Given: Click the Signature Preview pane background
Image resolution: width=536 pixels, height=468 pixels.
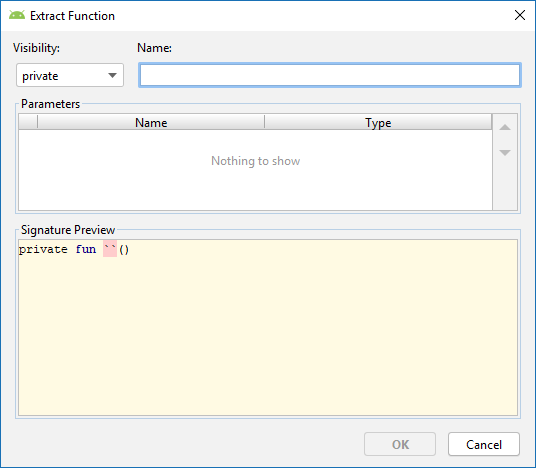Looking at the screenshot, I should coord(268,335).
